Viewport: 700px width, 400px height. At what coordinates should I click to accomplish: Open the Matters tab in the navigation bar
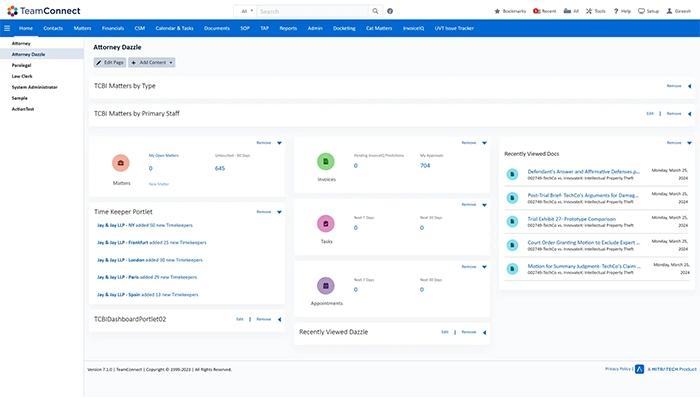click(83, 28)
